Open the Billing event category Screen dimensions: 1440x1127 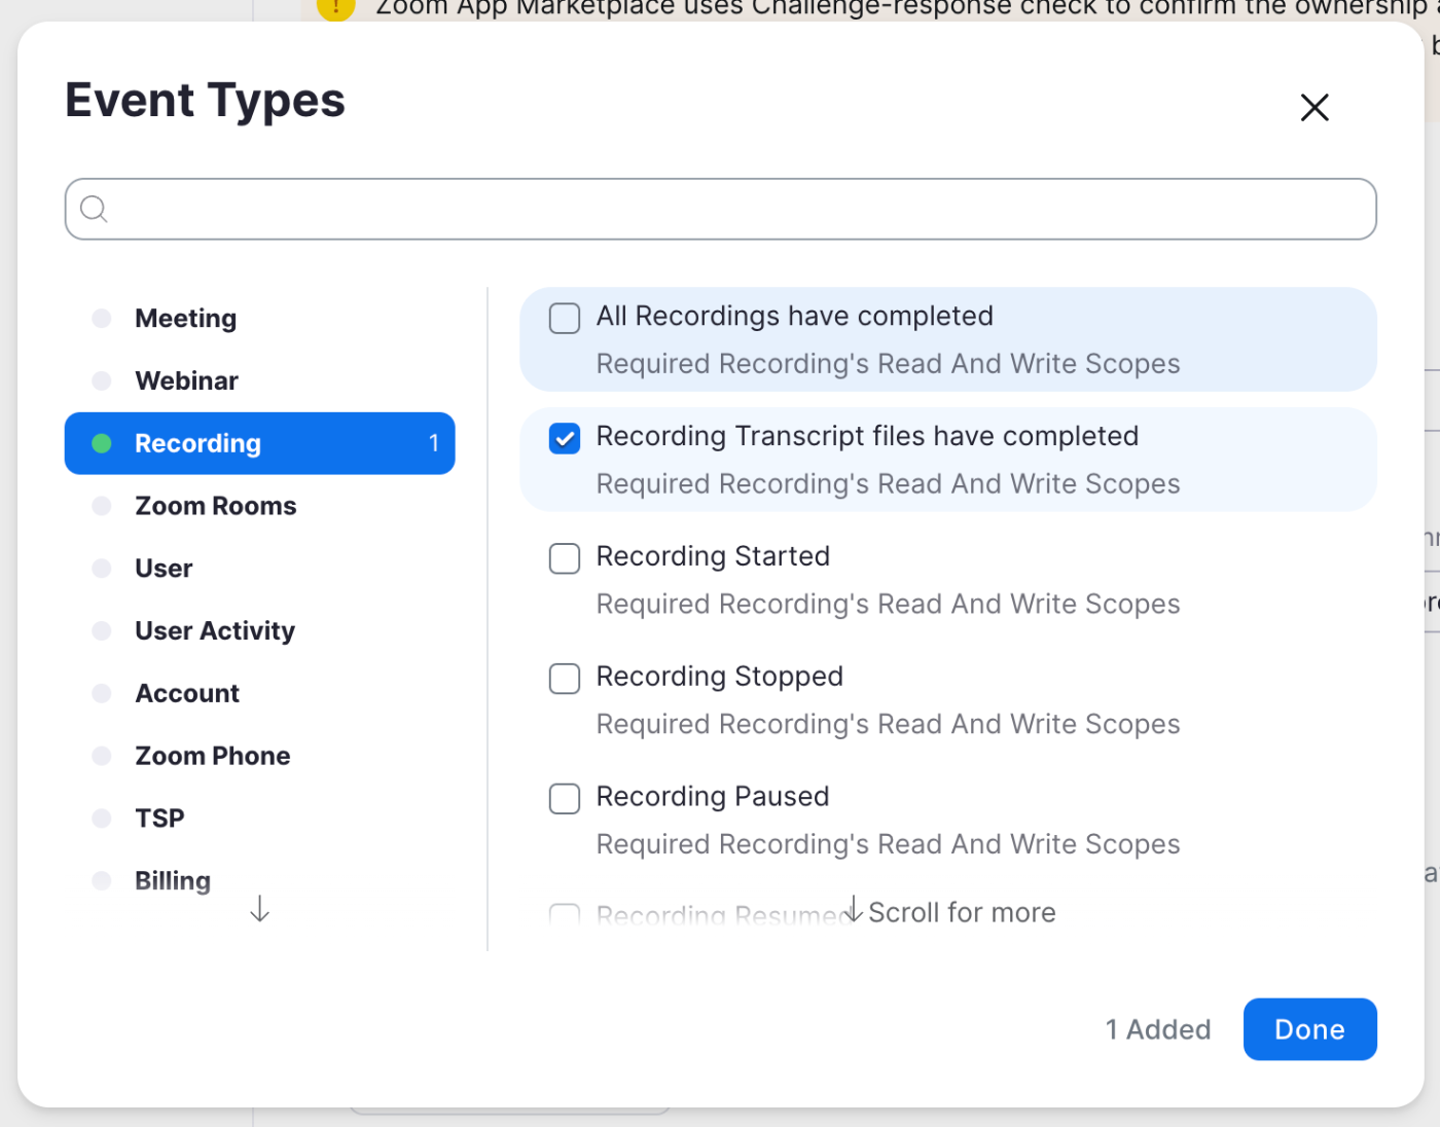coord(173,881)
